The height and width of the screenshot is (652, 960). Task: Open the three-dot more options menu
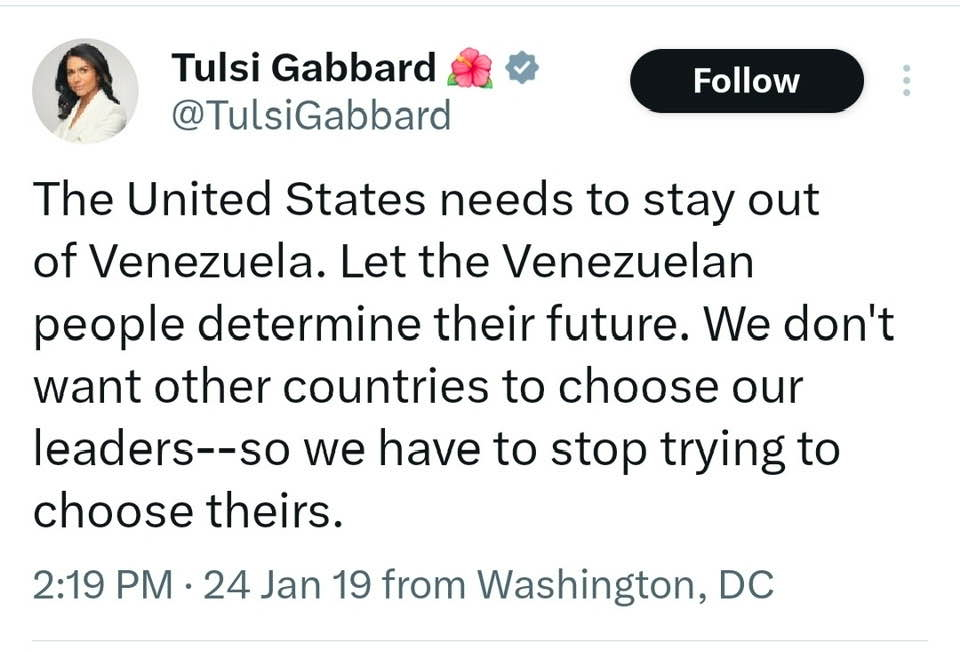coord(906,80)
